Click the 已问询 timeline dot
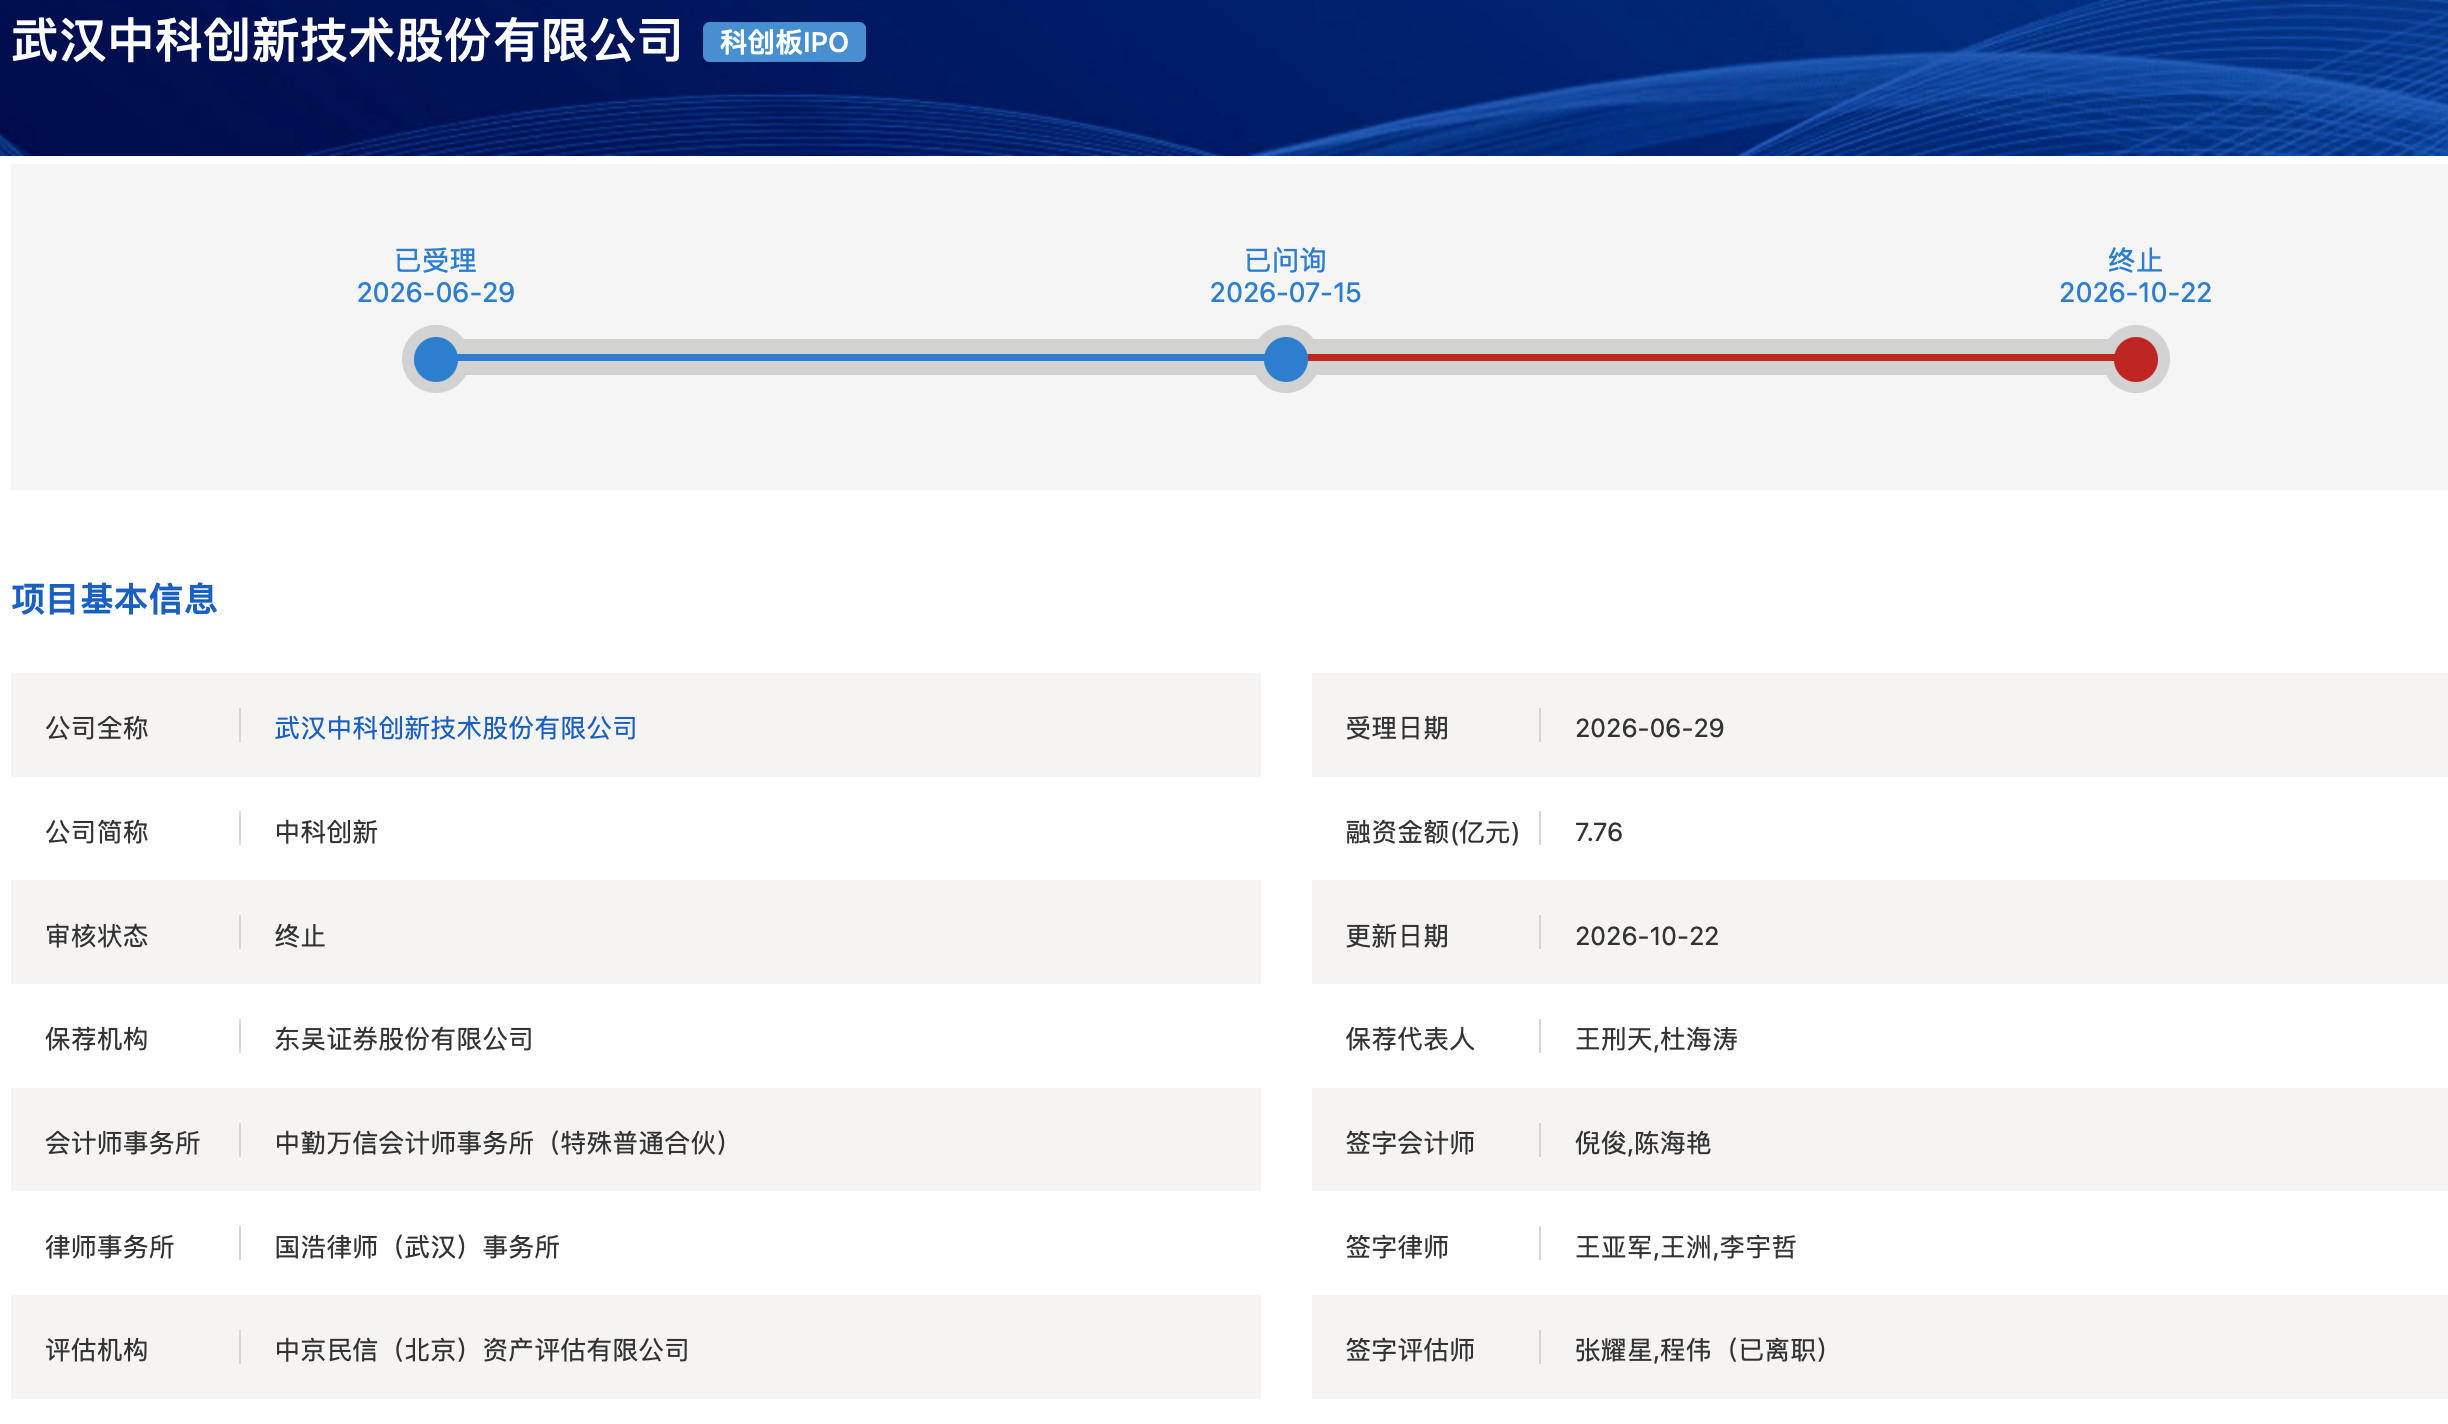 coord(1286,359)
